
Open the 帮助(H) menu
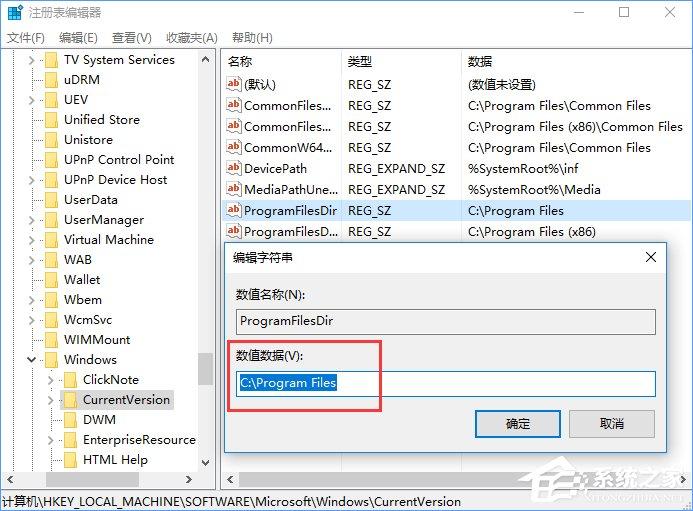(x=252, y=38)
